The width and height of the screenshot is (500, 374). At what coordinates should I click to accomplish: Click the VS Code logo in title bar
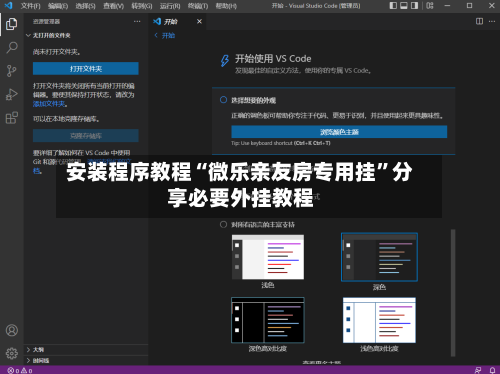(8, 5)
